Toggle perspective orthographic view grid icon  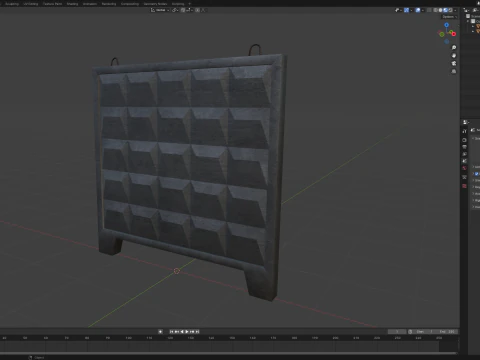(454, 71)
